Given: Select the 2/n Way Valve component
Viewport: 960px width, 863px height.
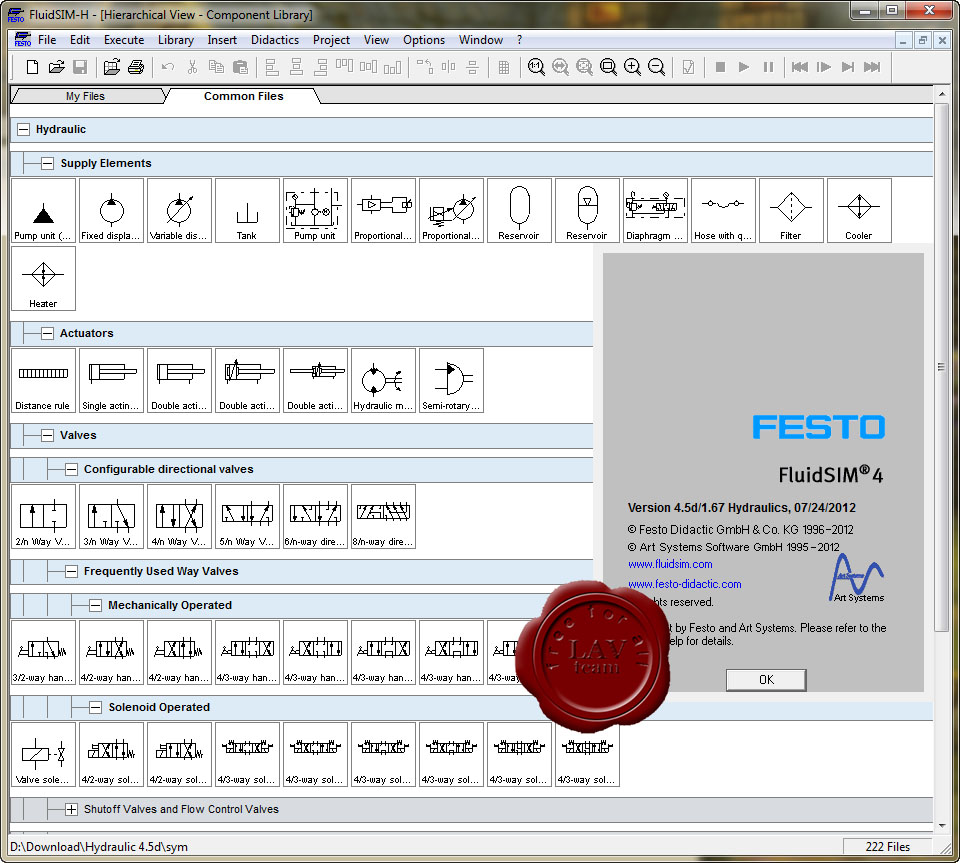Looking at the screenshot, I should pos(43,517).
